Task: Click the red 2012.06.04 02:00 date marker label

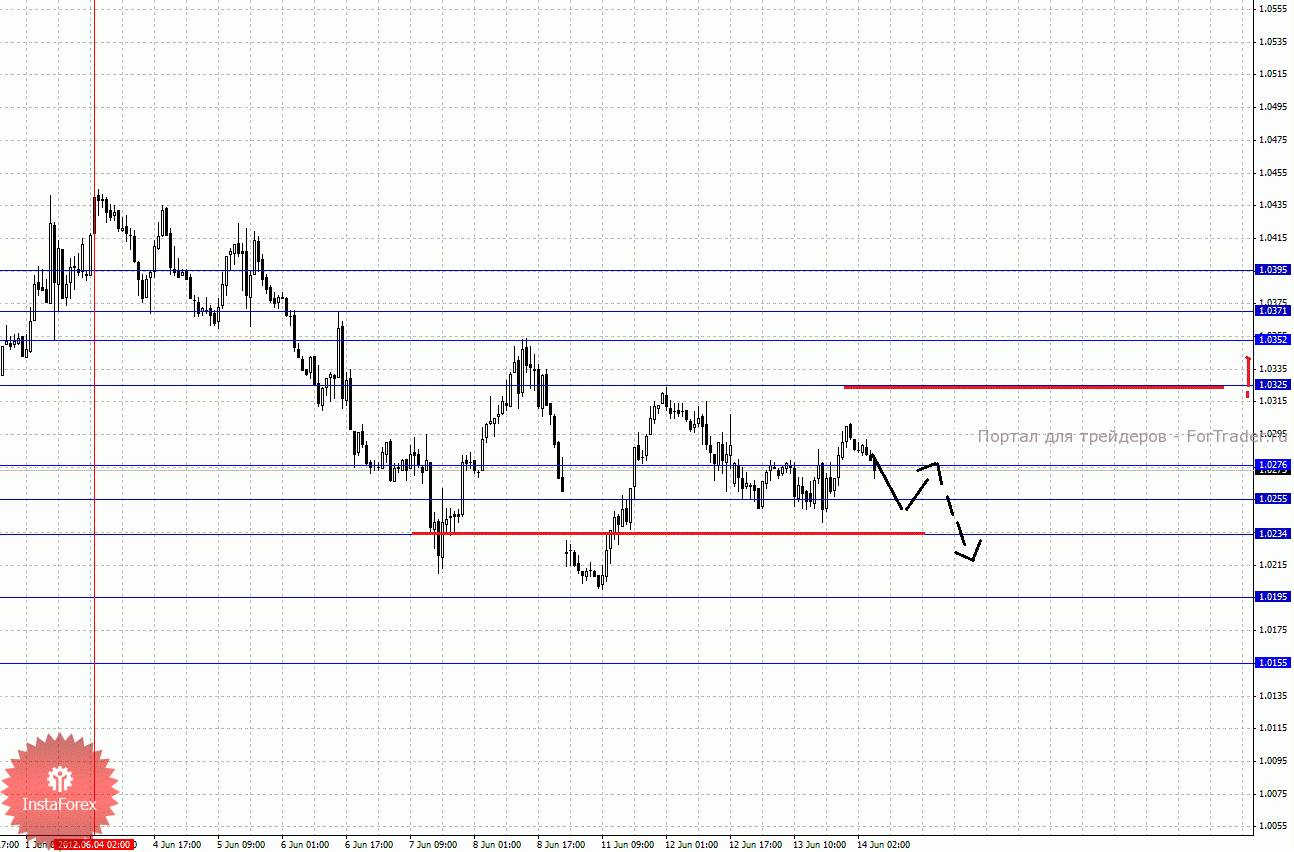Action: pyautogui.click(x=94, y=845)
